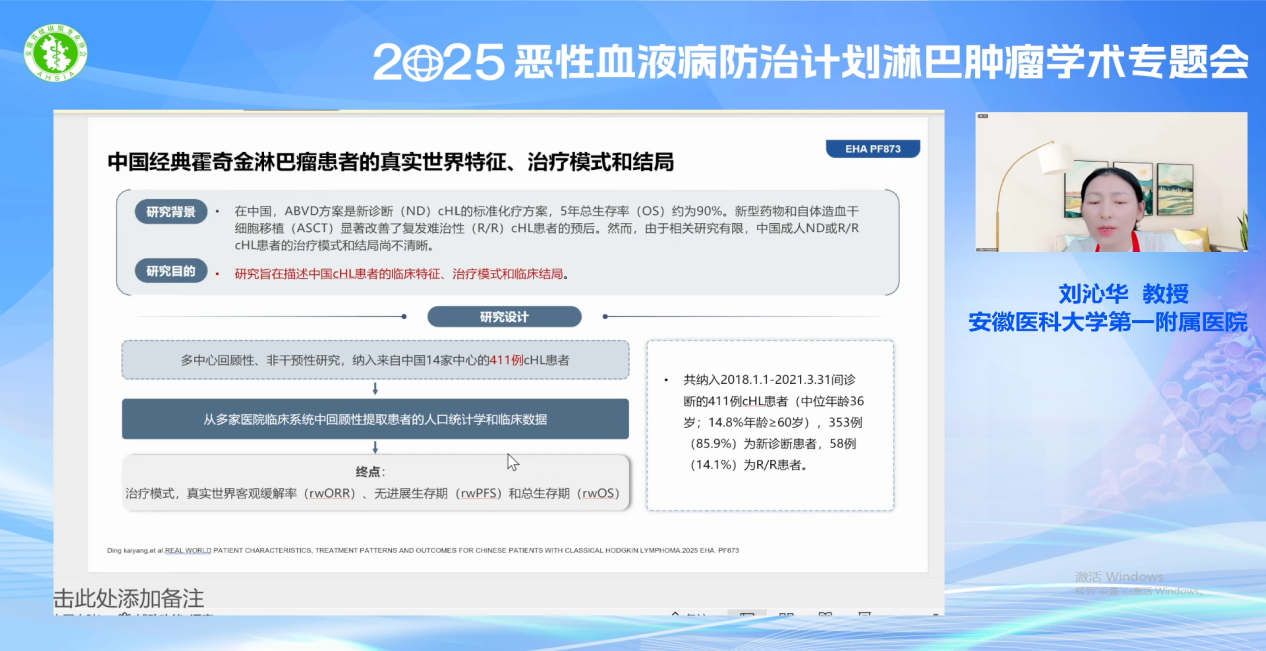Select the 研究设计 header pill
Viewport: 1266px width, 651px height.
pyautogui.click(x=505, y=316)
